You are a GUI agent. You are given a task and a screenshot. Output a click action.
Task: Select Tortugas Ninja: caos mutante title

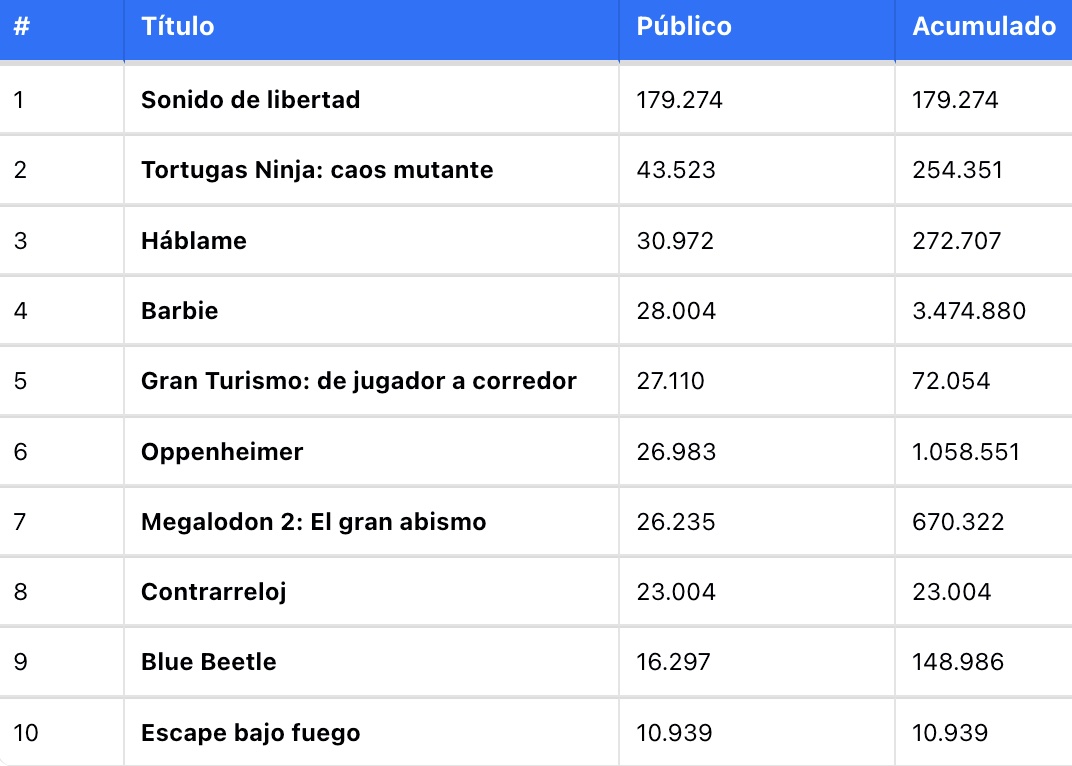(317, 170)
